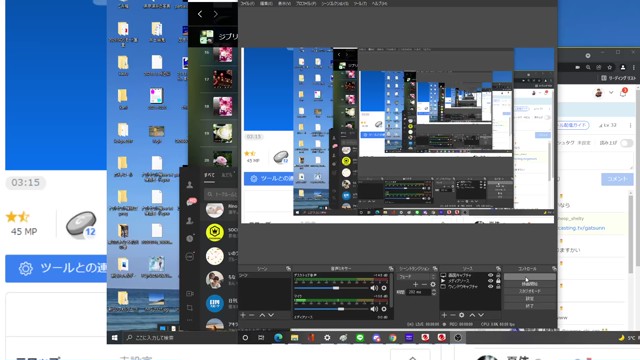Add a new scene in OBS Scenes panel
The height and width of the screenshot is (360, 640).
click(x=243, y=315)
